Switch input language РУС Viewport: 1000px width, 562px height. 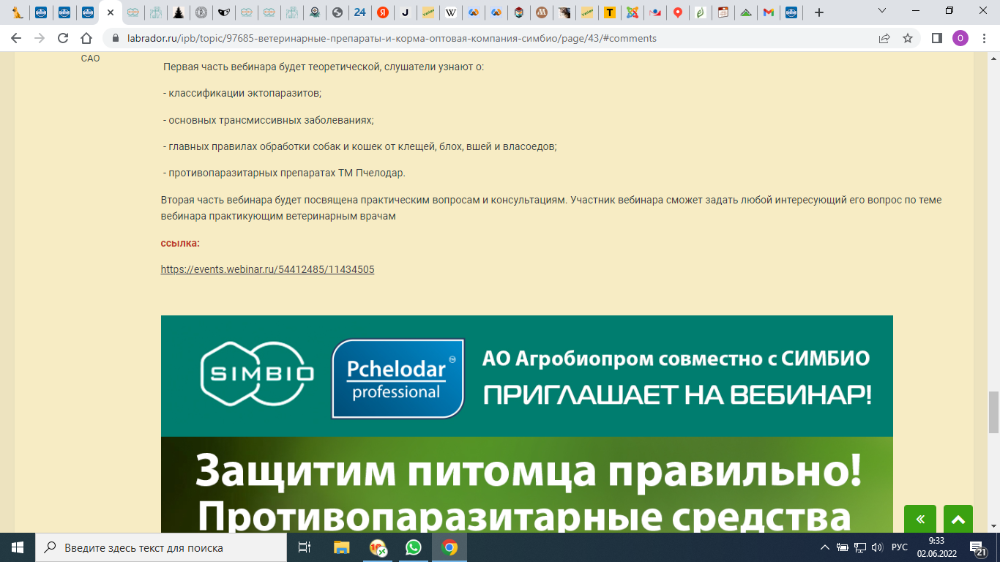pos(899,547)
